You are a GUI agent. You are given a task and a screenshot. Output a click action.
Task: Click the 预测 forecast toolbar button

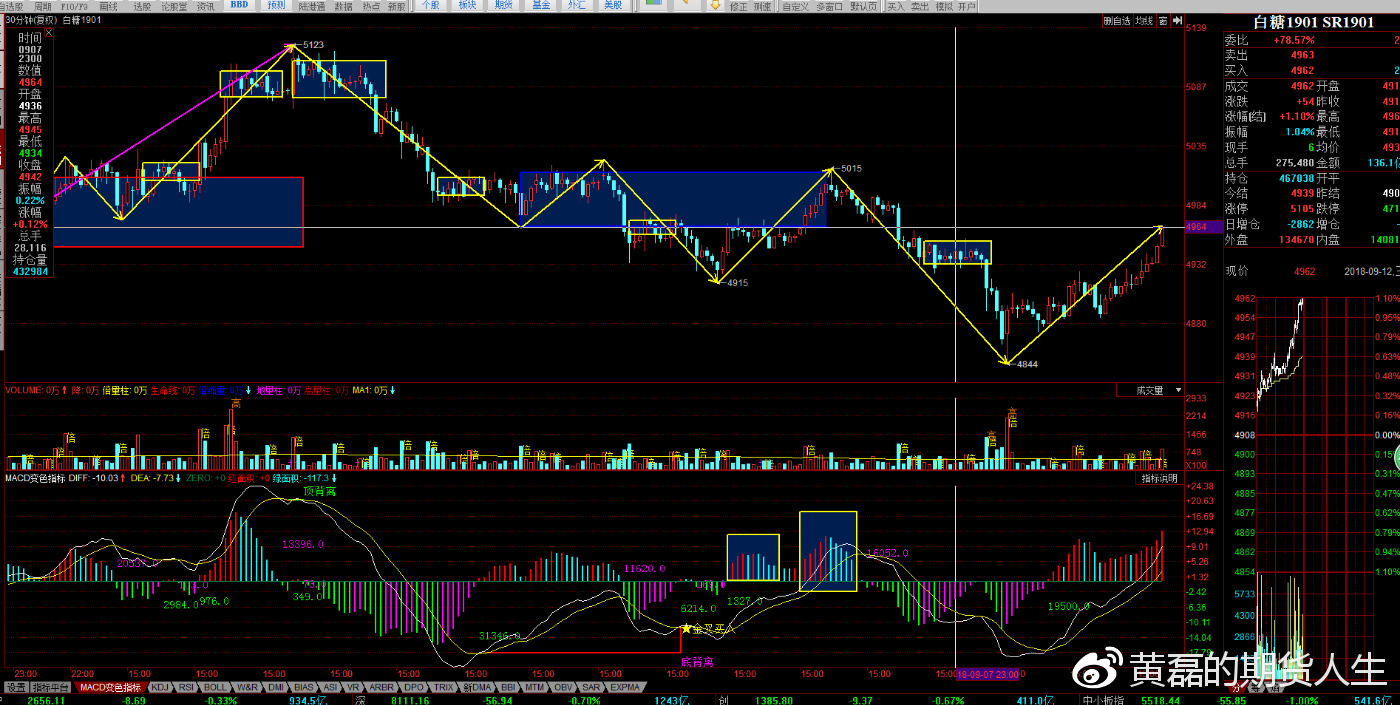pos(275,5)
